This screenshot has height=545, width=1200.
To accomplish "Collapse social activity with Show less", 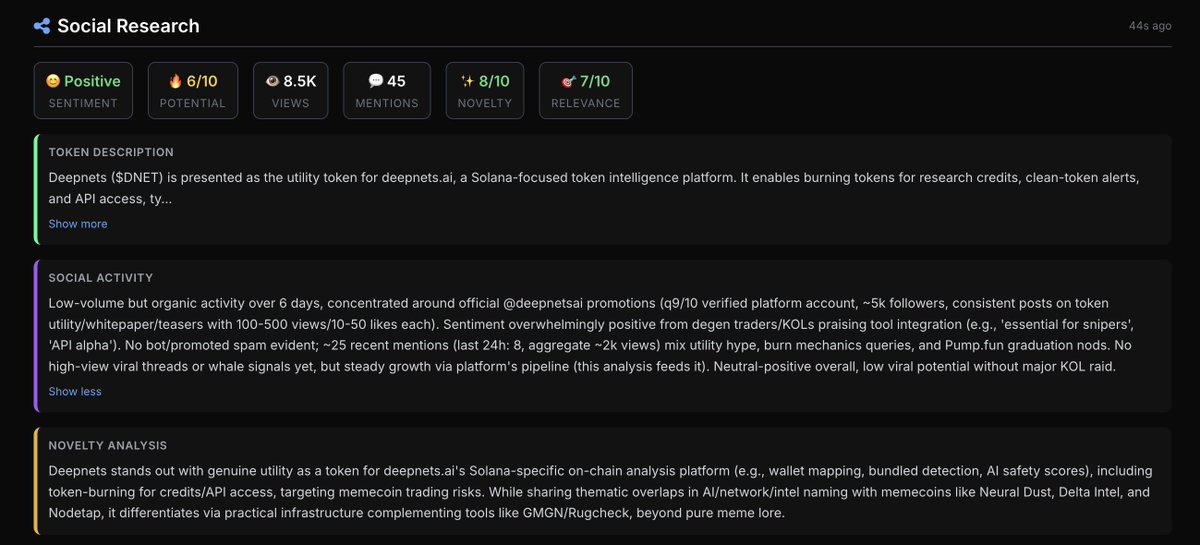I will click(75, 392).
